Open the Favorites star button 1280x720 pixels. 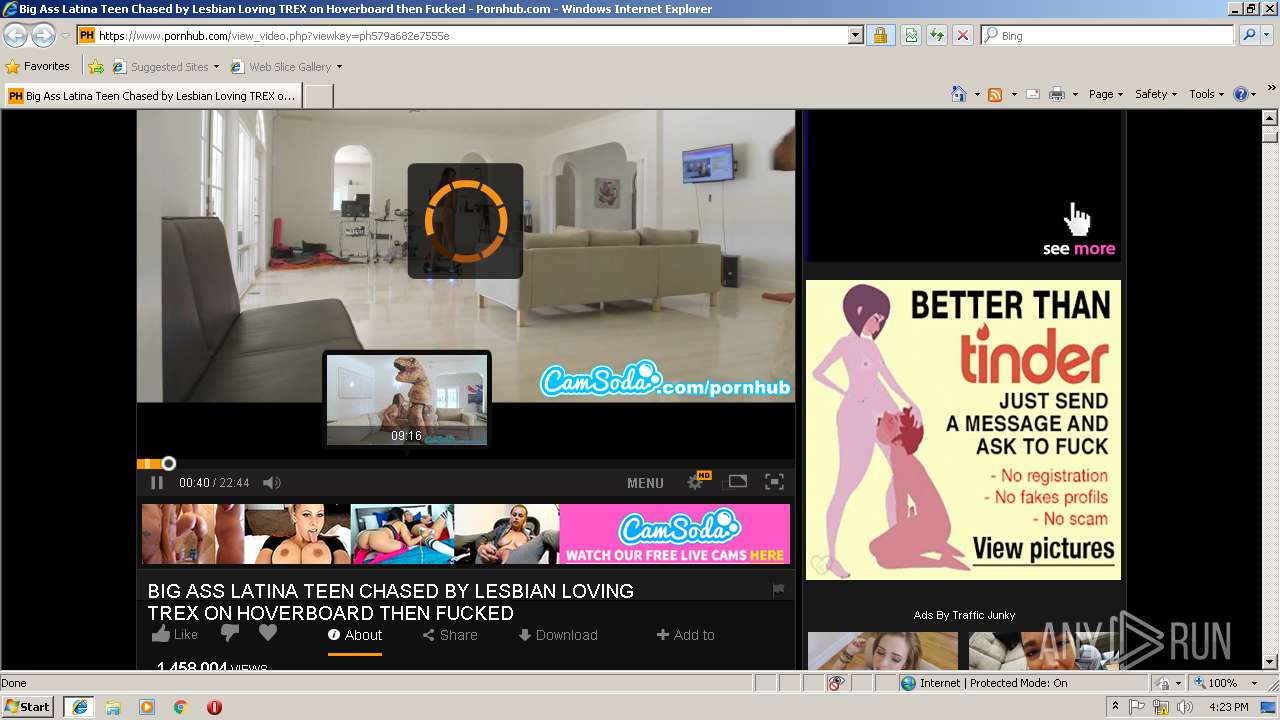tap(38, 66)
